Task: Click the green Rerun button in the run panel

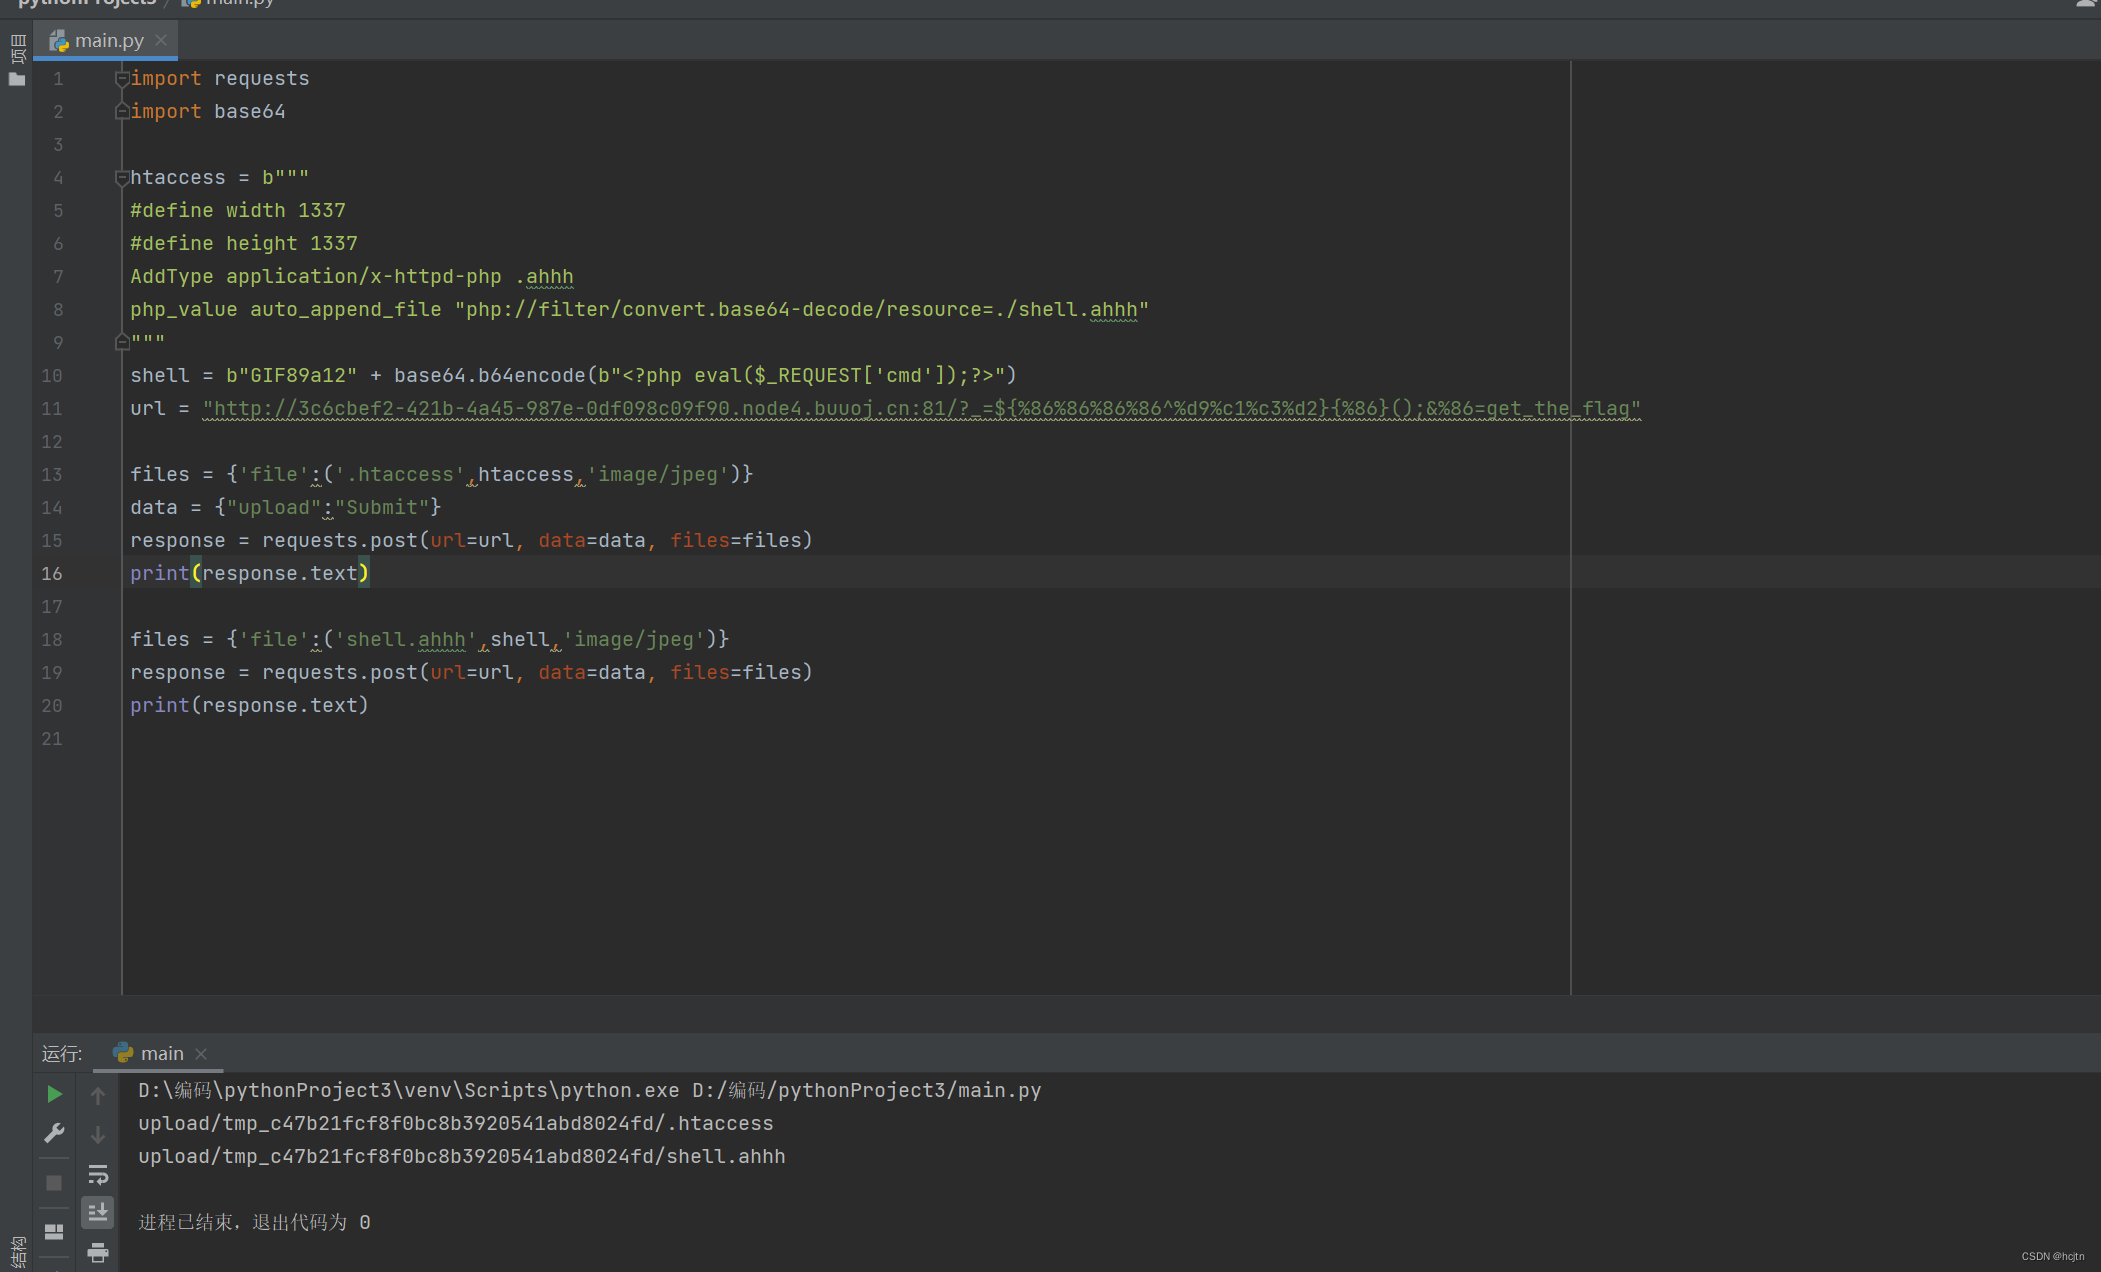Action: click(x=55, y=1094)
